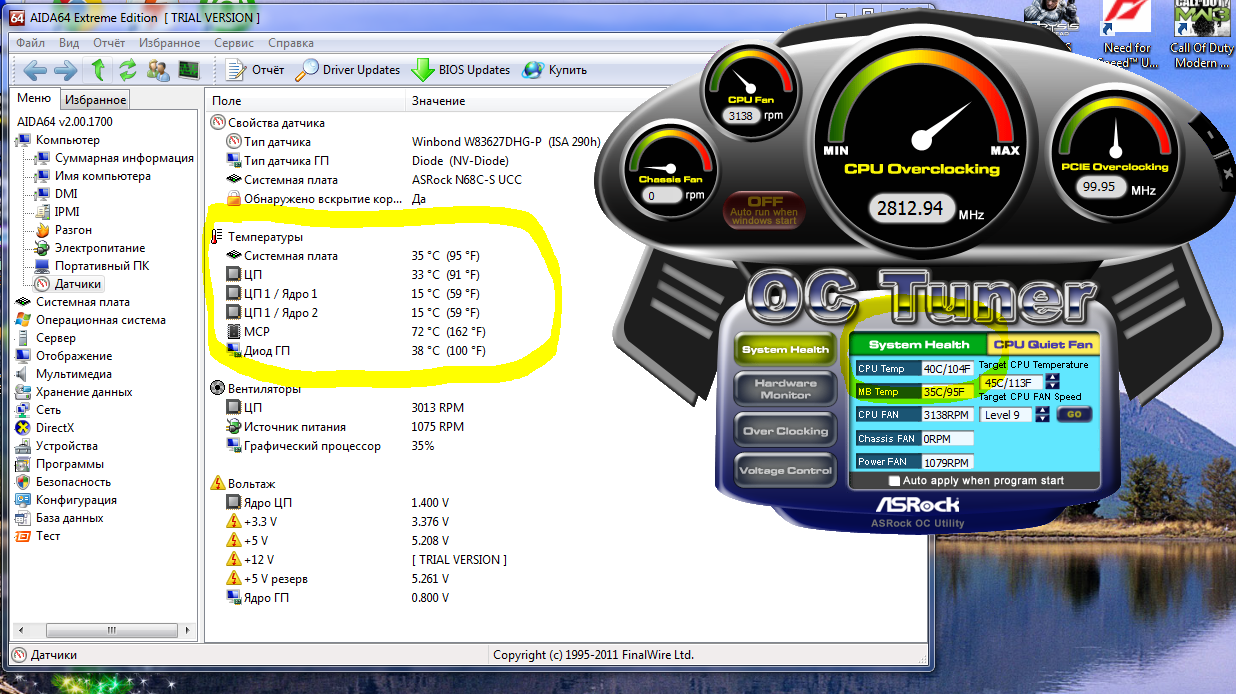Open the Users icon in the toolbar
The image size is (1236, 694).
(158, 70)
